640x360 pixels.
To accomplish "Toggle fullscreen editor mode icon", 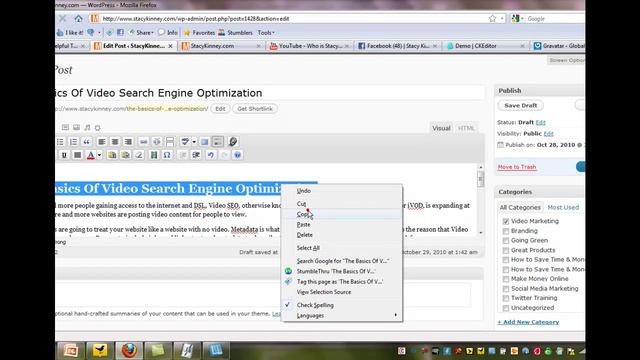I will coord(204,142).
